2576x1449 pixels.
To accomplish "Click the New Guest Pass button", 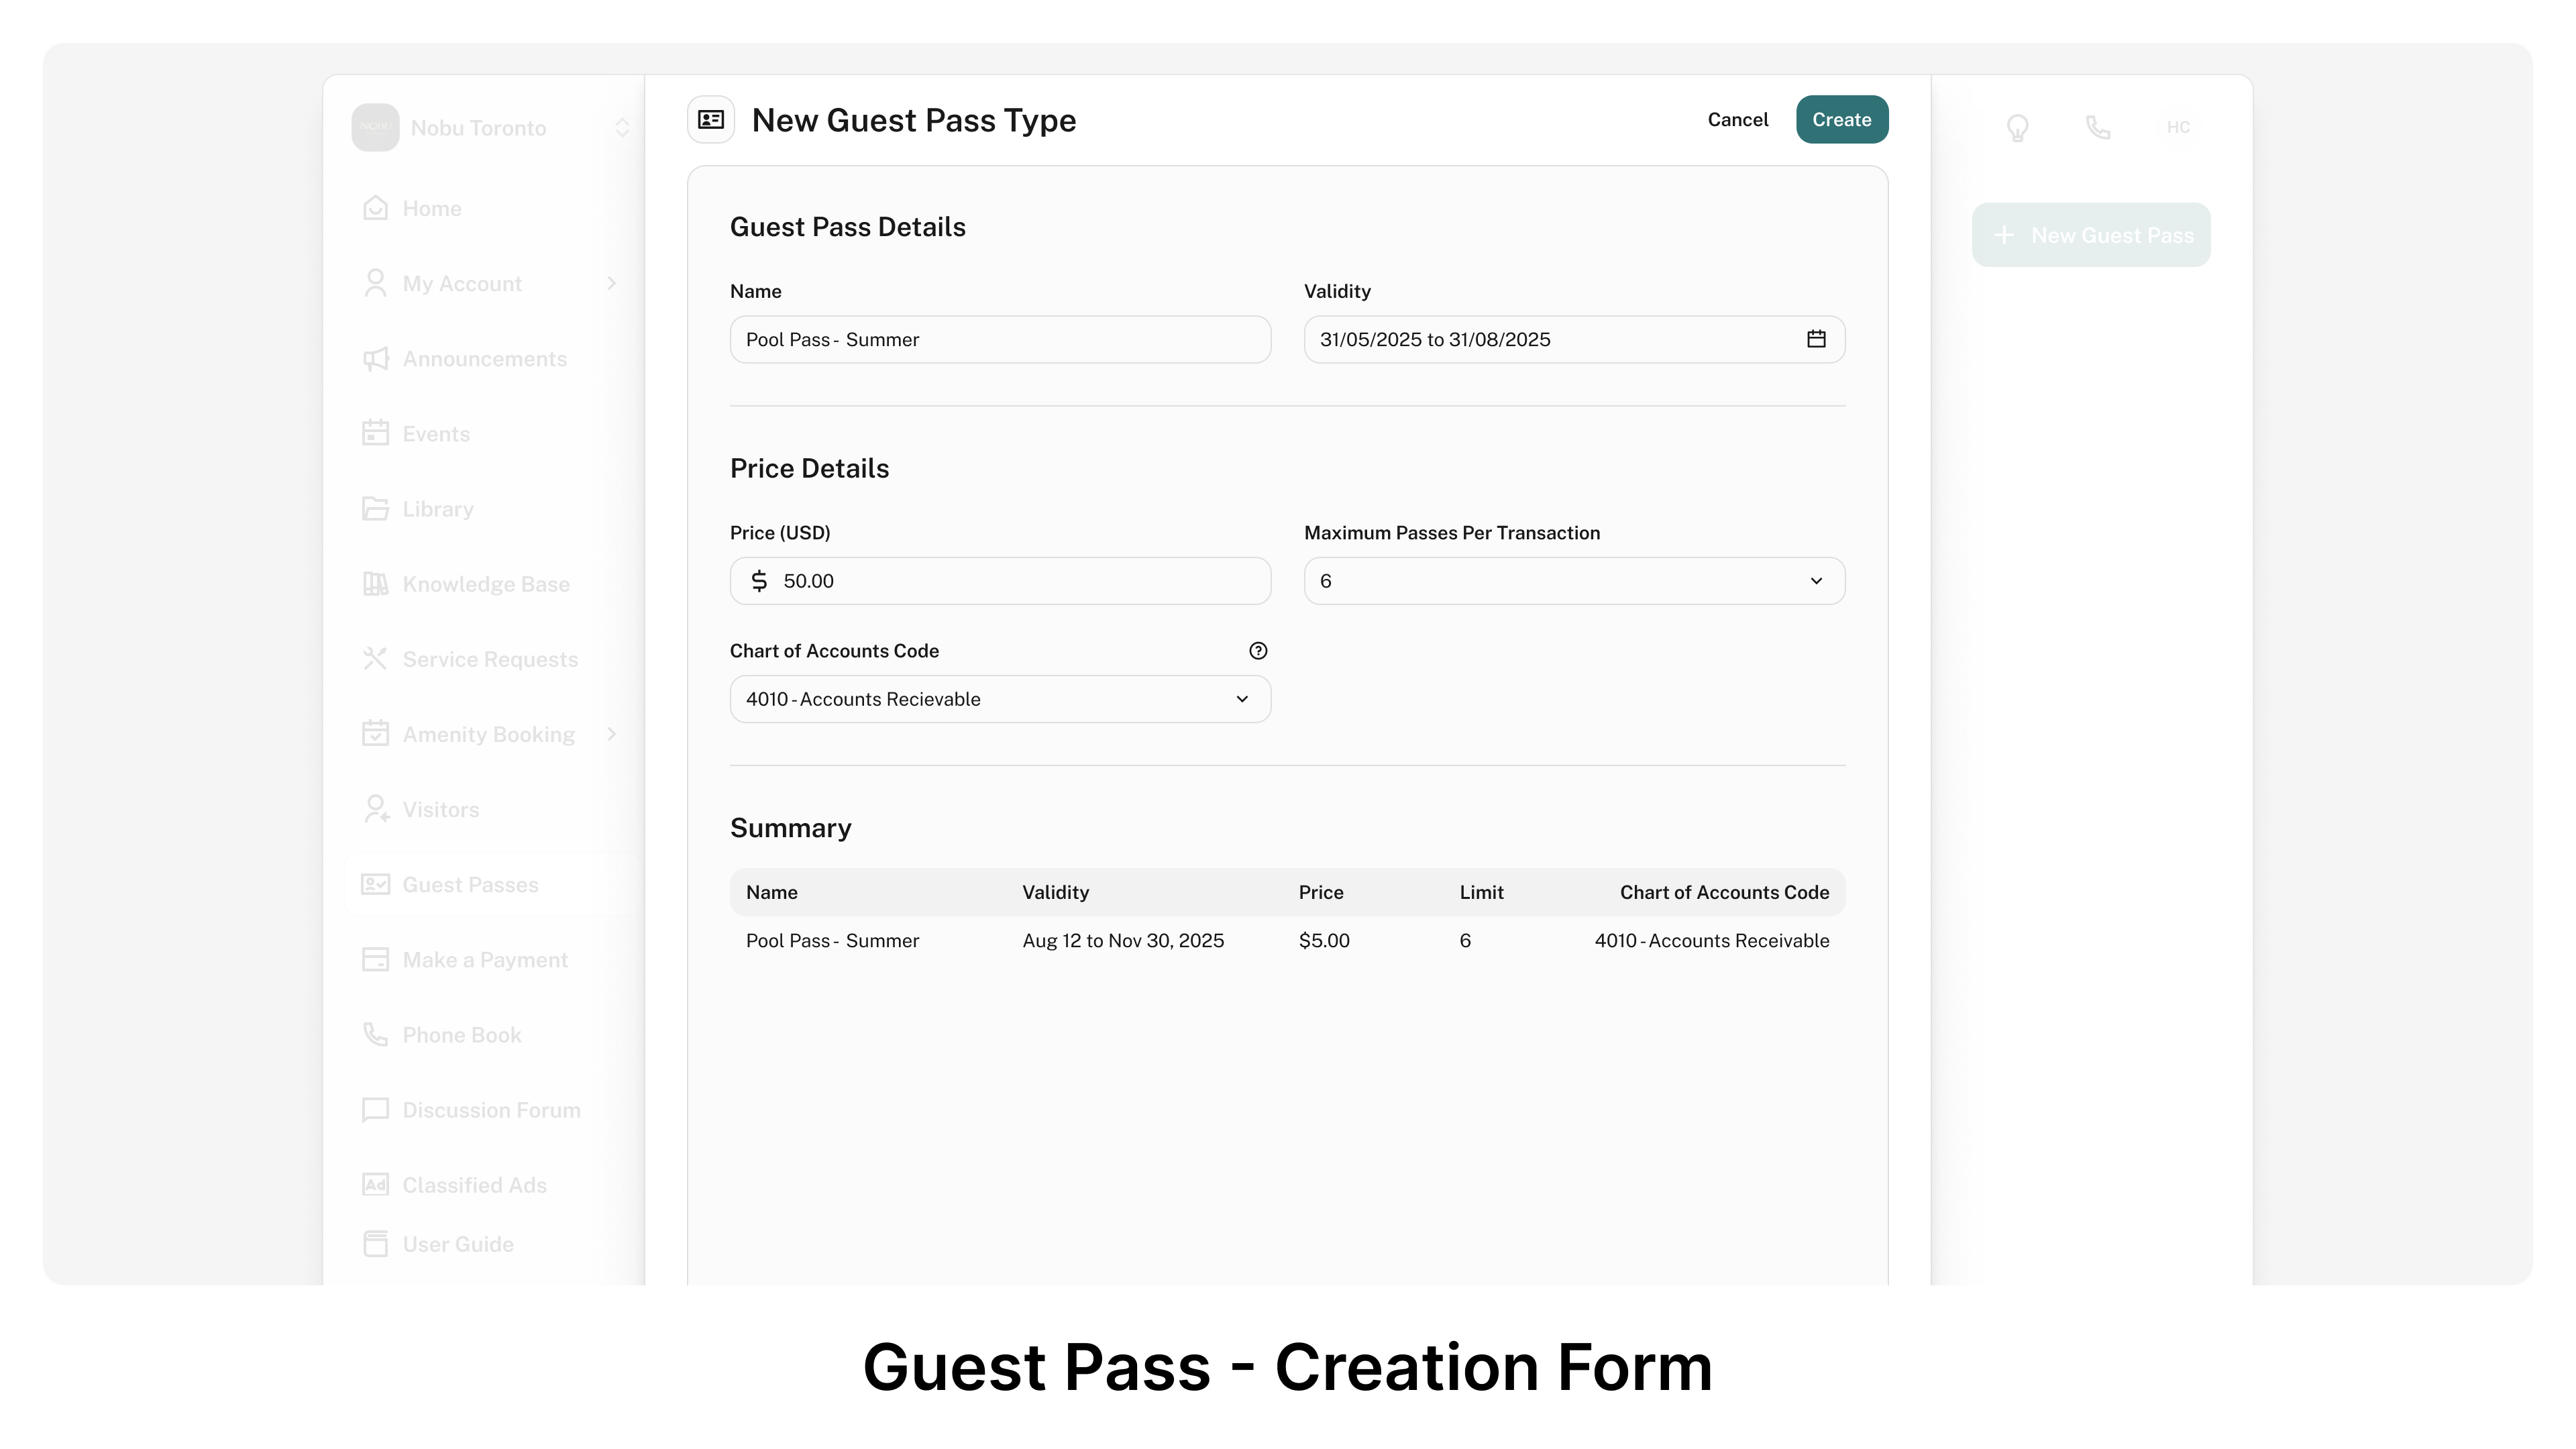I will (2091, 236).
